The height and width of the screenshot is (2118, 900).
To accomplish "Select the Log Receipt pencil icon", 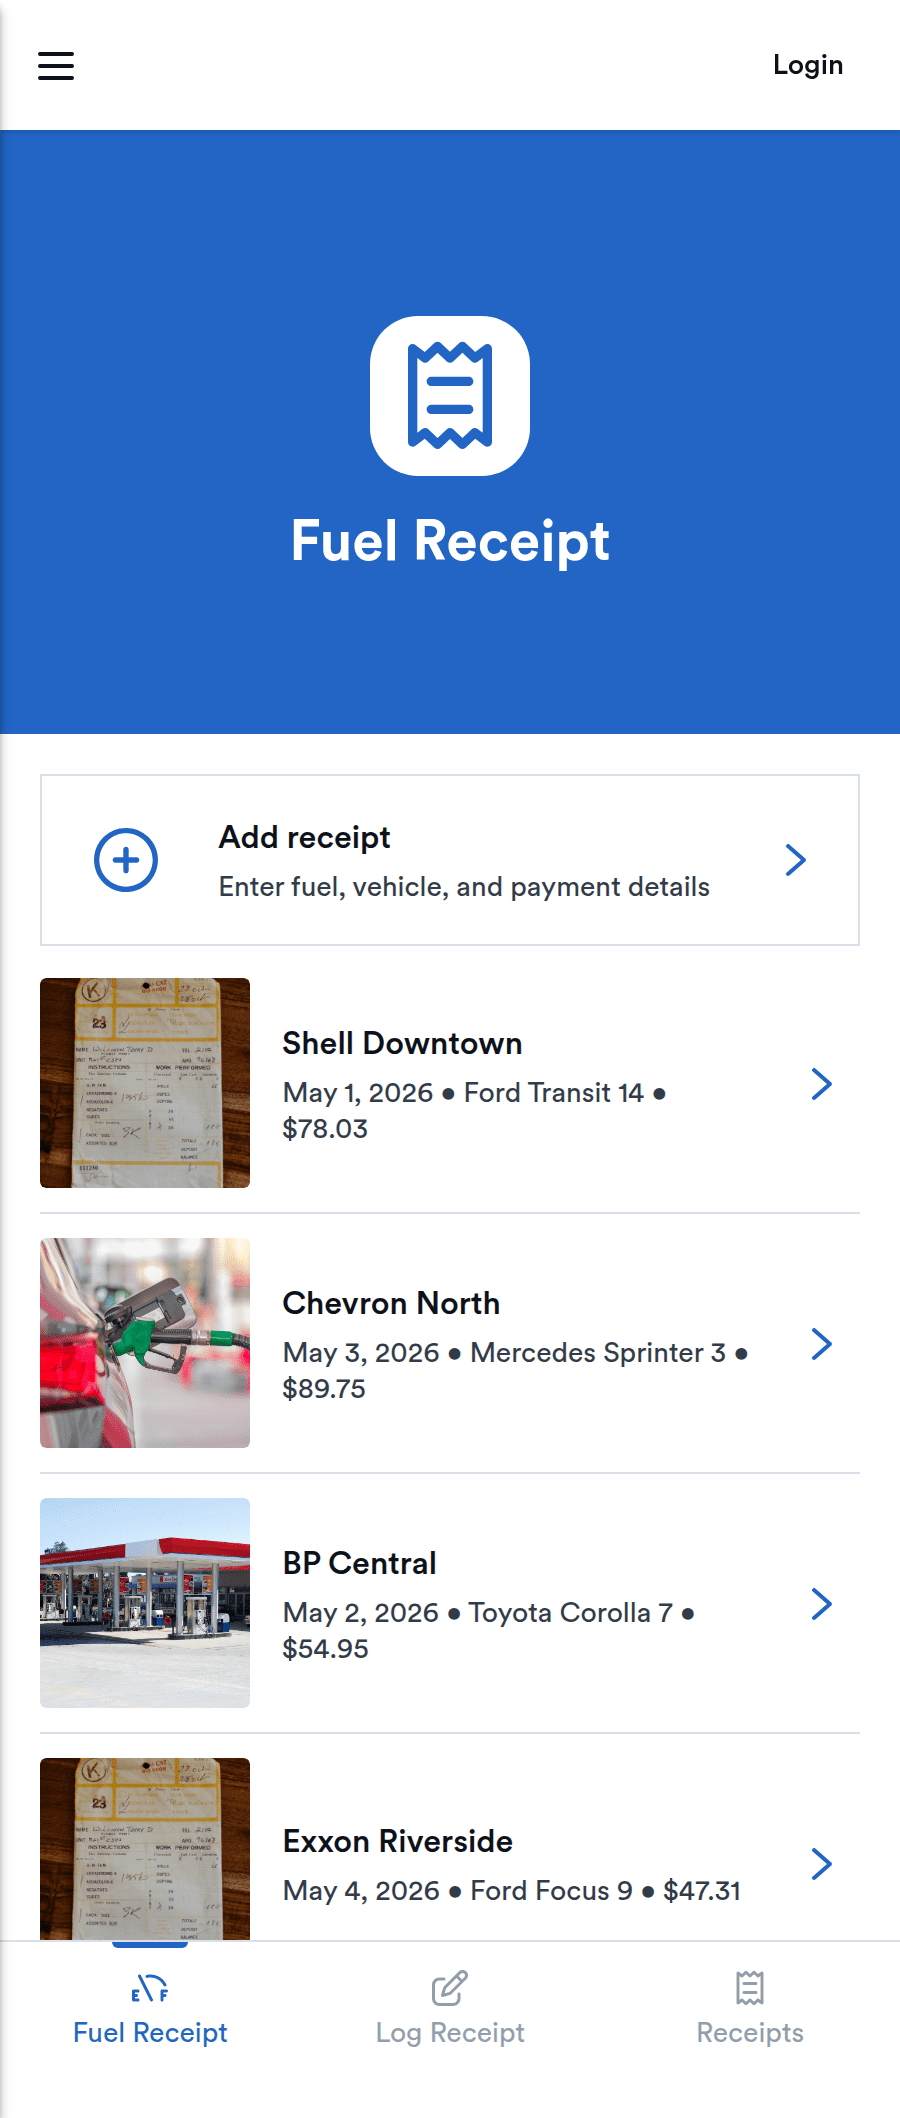I will (450, 1988).
